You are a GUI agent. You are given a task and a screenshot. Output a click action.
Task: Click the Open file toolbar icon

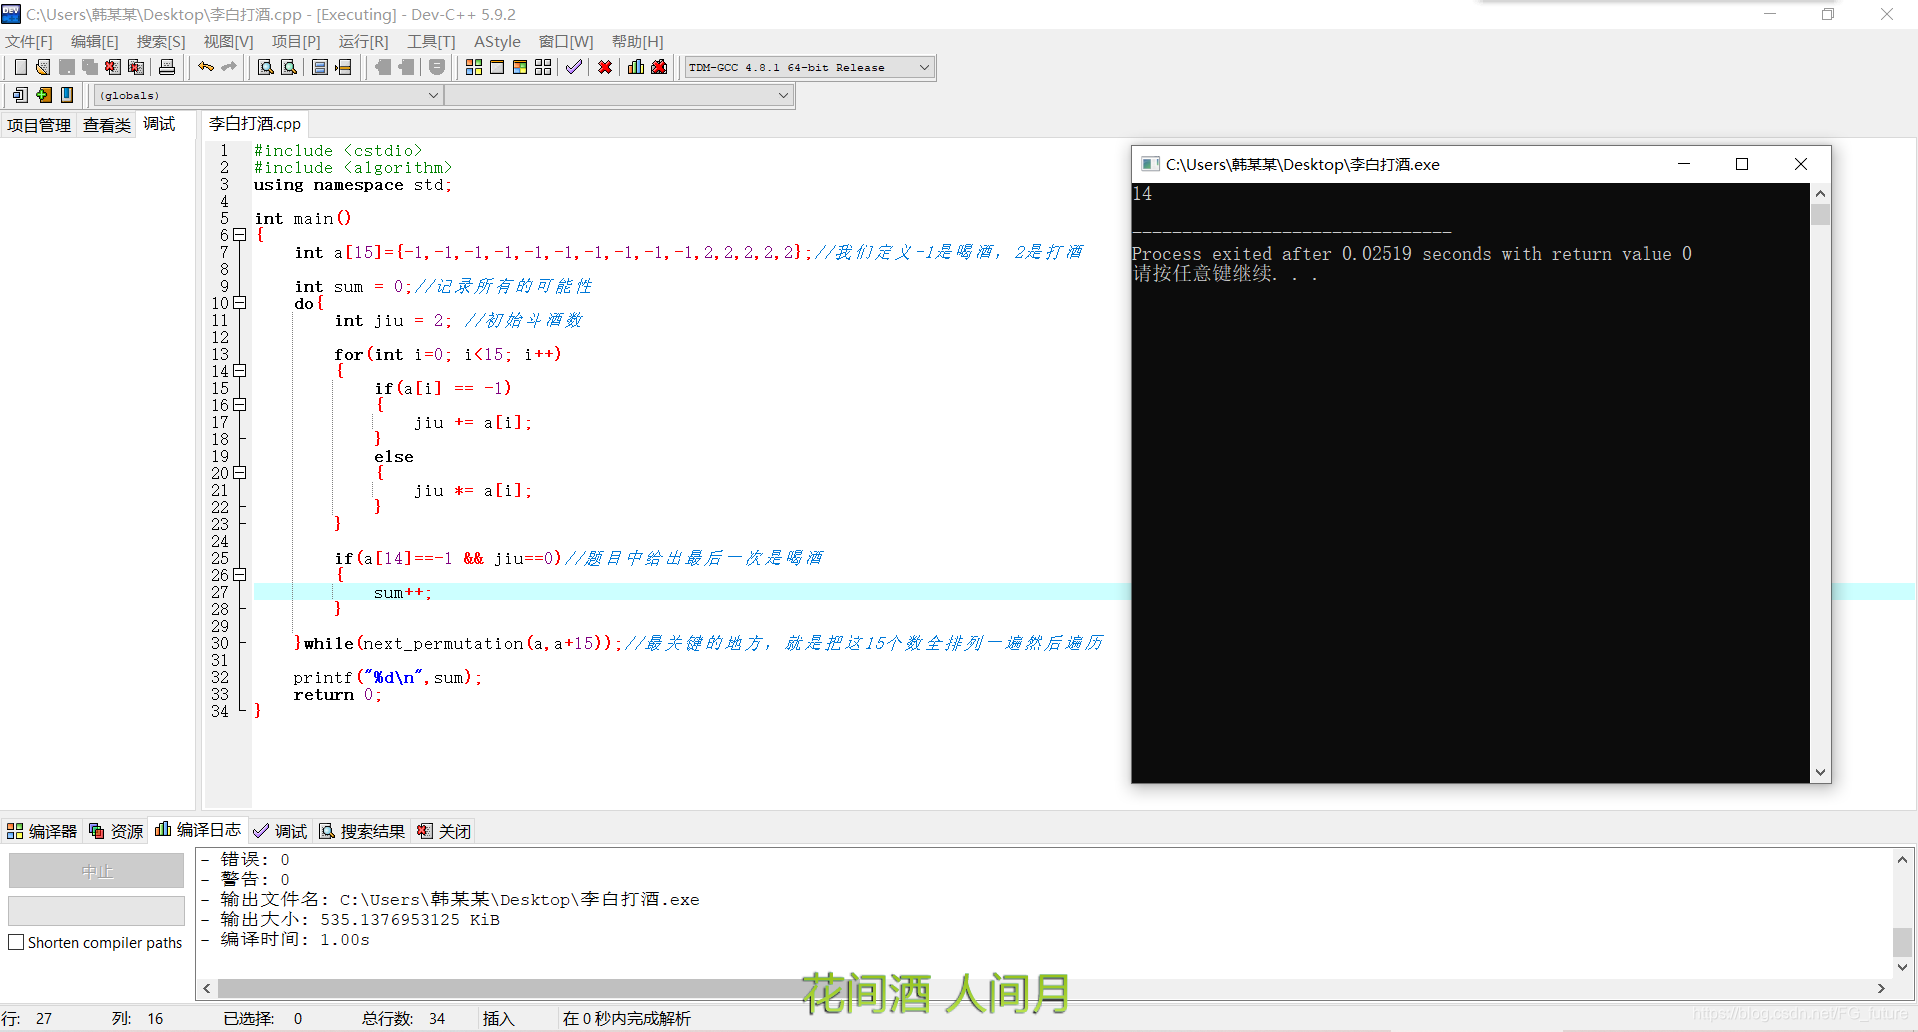tap(43, 67)
